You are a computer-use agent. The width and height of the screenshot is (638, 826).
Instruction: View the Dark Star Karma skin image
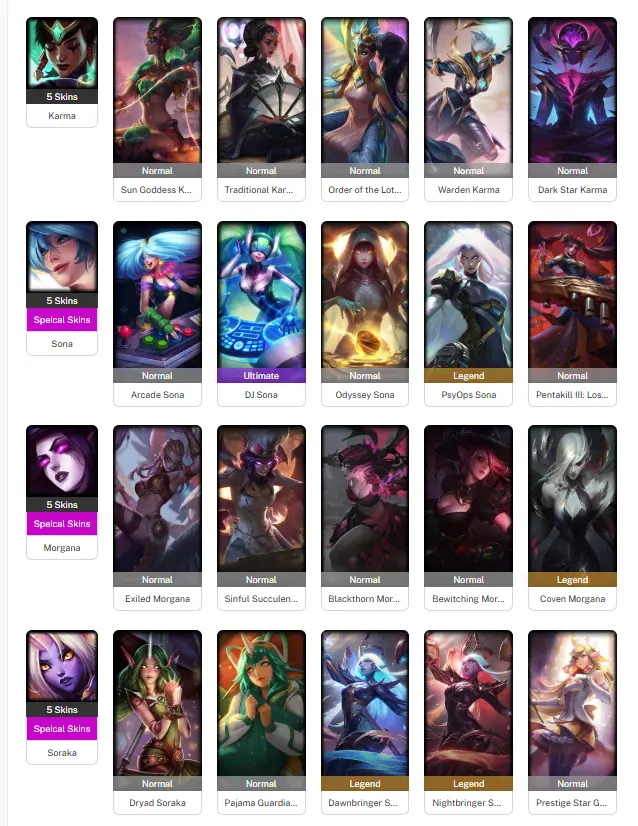pyautogui.click(x=572, y=90)
